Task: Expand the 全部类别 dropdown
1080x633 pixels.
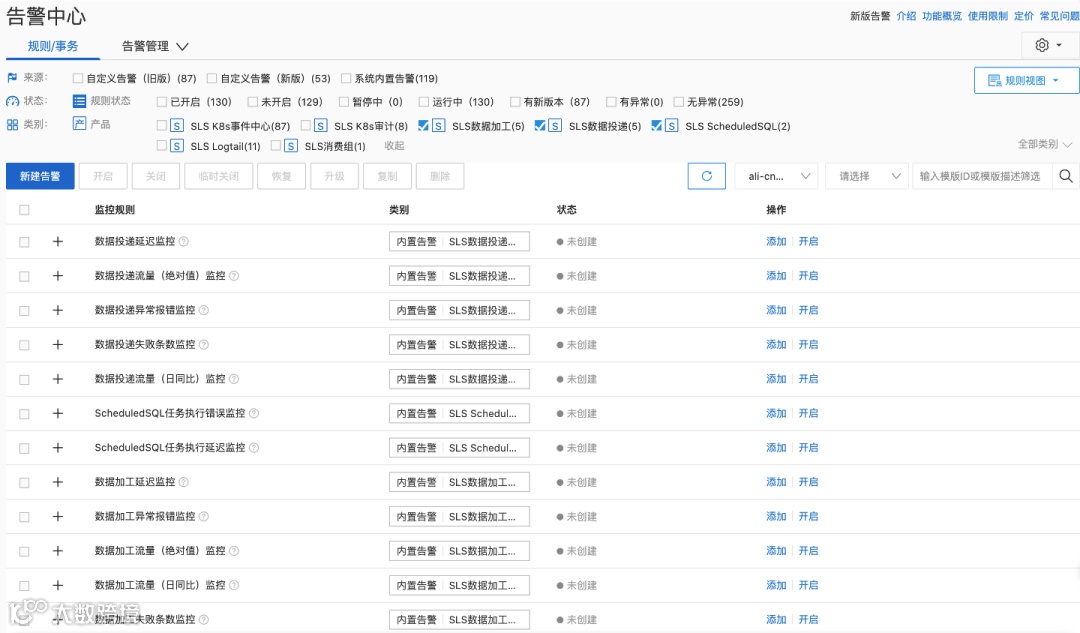Action: coord(1045,145)
